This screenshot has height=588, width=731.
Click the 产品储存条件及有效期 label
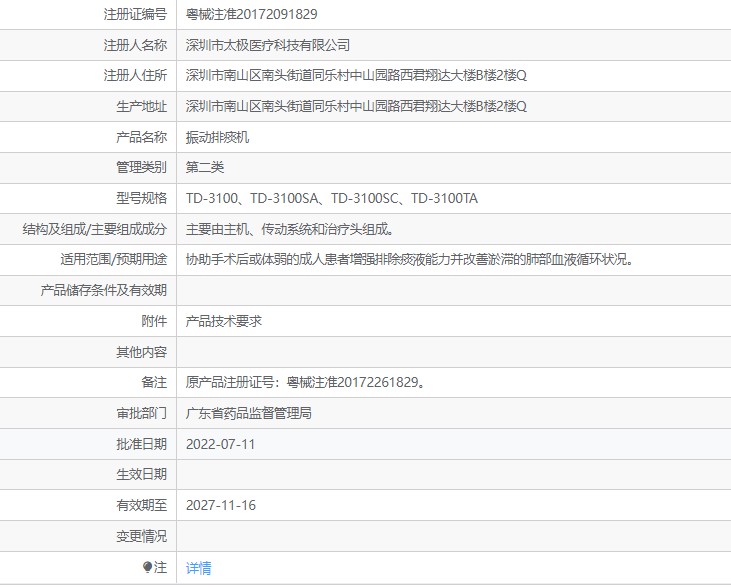103,291
